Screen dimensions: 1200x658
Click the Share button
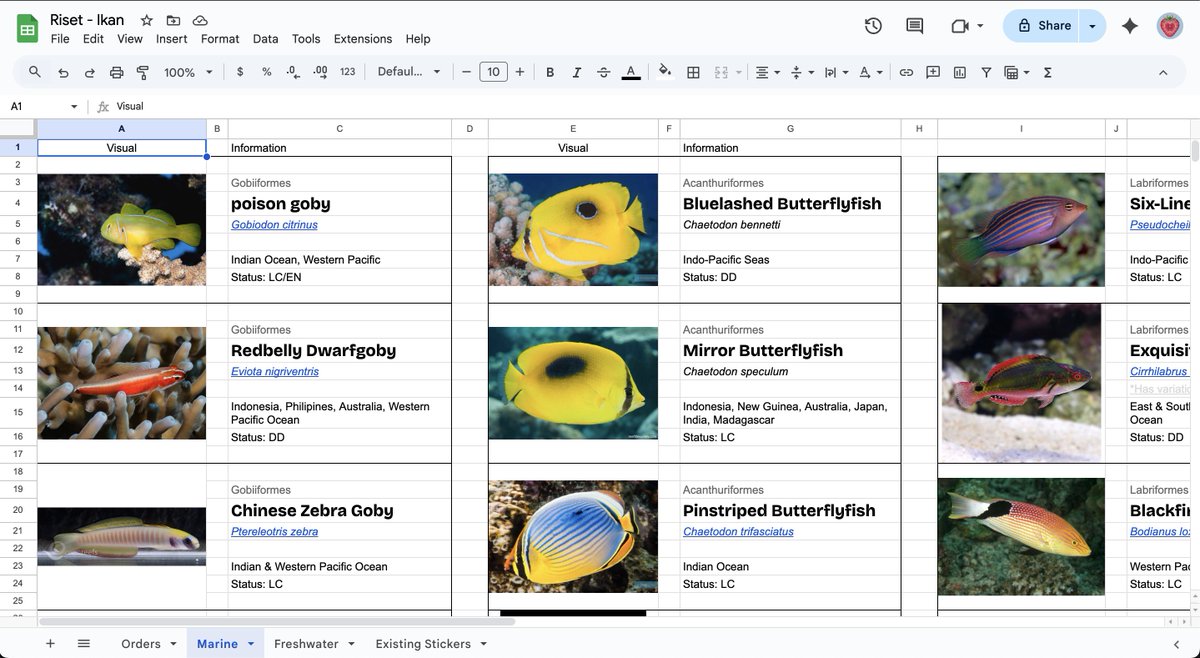(1043, 26)
